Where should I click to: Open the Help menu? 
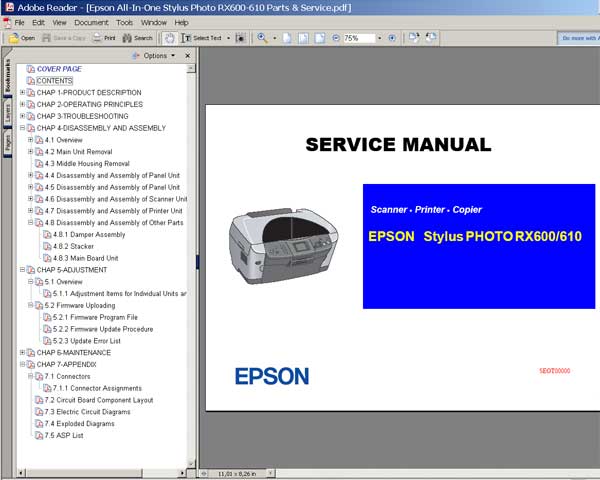click(181, 23)
